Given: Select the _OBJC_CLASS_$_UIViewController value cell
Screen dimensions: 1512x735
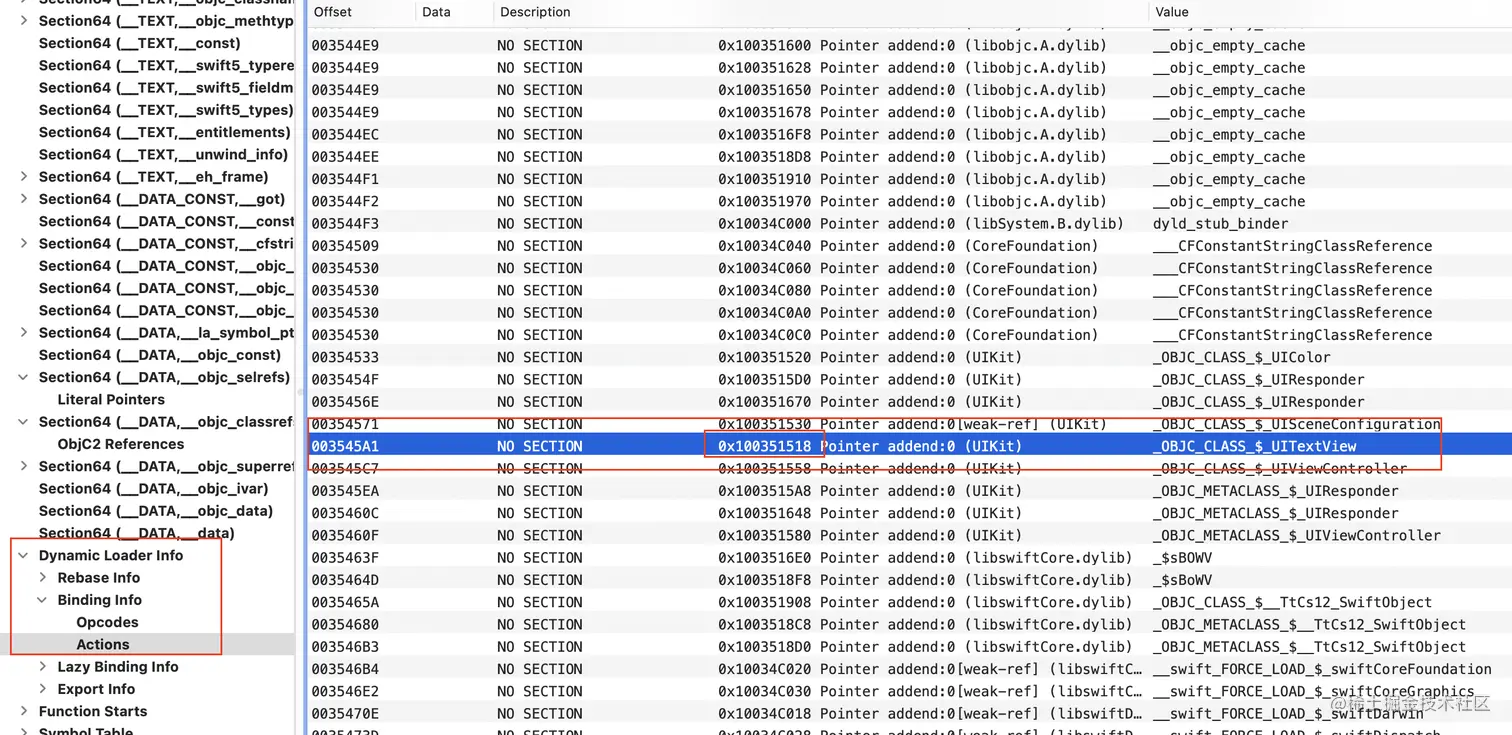Looking at the screenshot, I should click(x=1279, y=468).
